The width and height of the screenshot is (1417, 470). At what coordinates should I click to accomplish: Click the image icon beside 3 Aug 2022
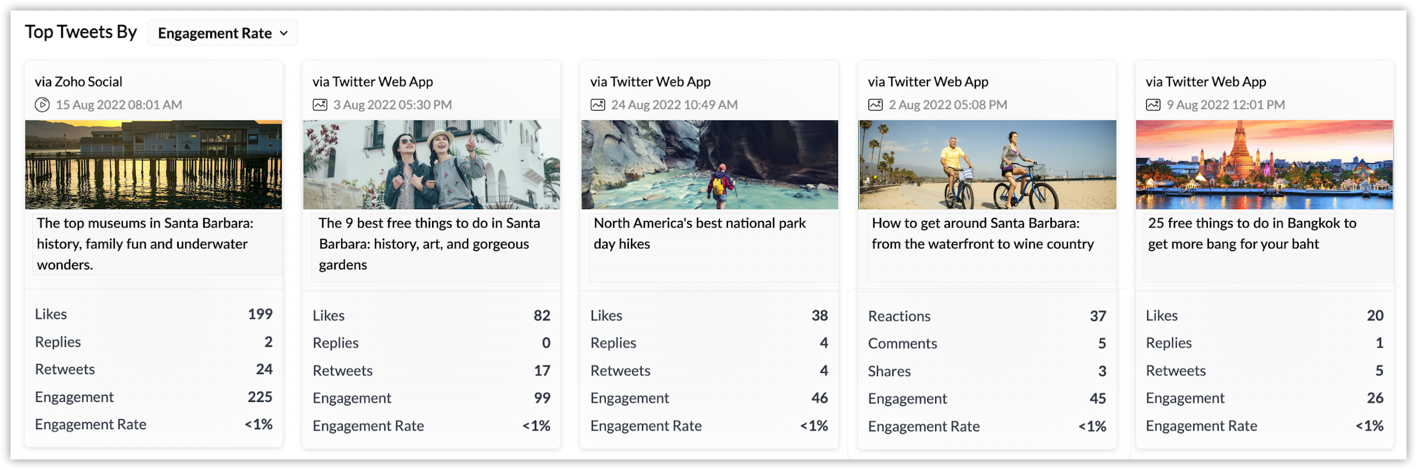320,105
